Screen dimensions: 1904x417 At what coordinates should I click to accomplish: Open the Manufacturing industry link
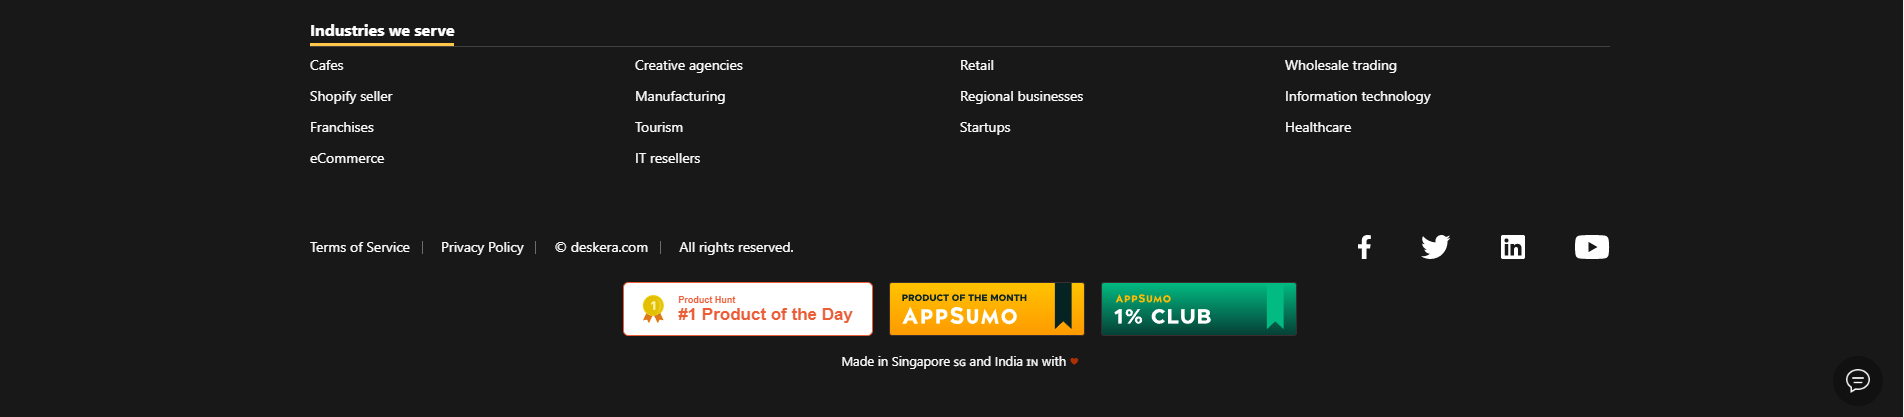pyautogui.click(x=680, y=96)
